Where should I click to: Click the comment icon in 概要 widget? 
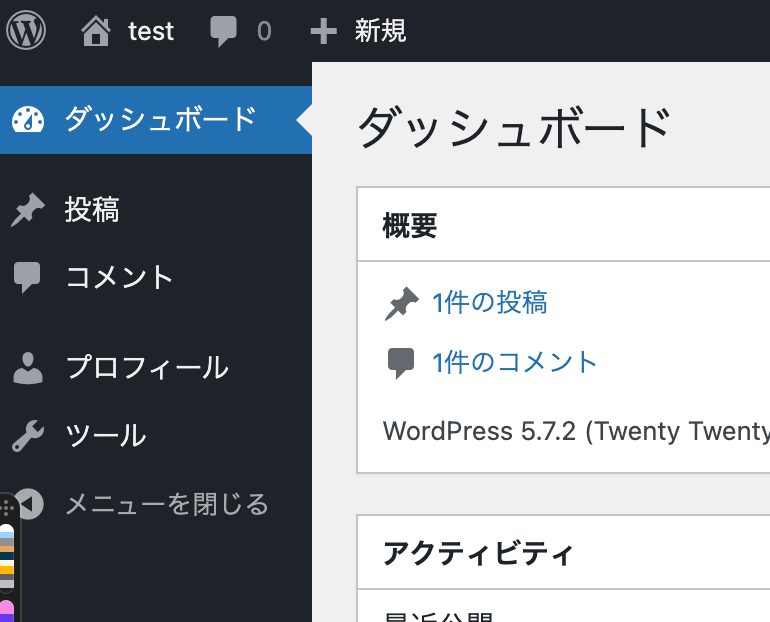[x=401, y=363]
